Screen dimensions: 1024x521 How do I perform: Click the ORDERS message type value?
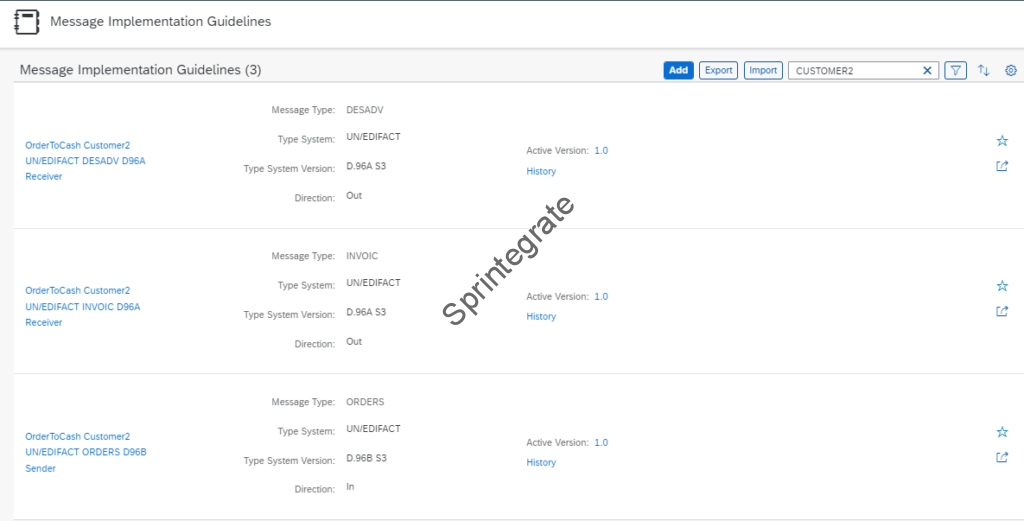(x=365, y=402)
